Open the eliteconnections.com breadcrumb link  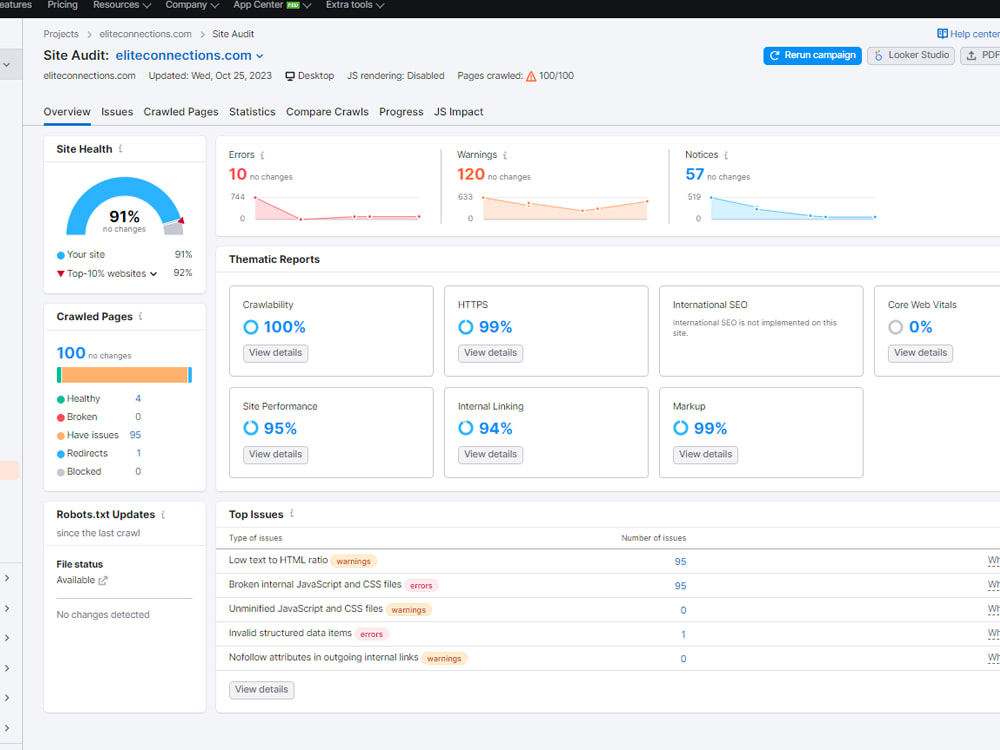click(145, 34)
